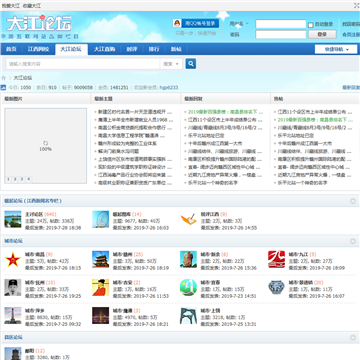Click the blue magnifier search button
Image resolution: width=360 pixels, height=360 pixels.
(191, 64)
